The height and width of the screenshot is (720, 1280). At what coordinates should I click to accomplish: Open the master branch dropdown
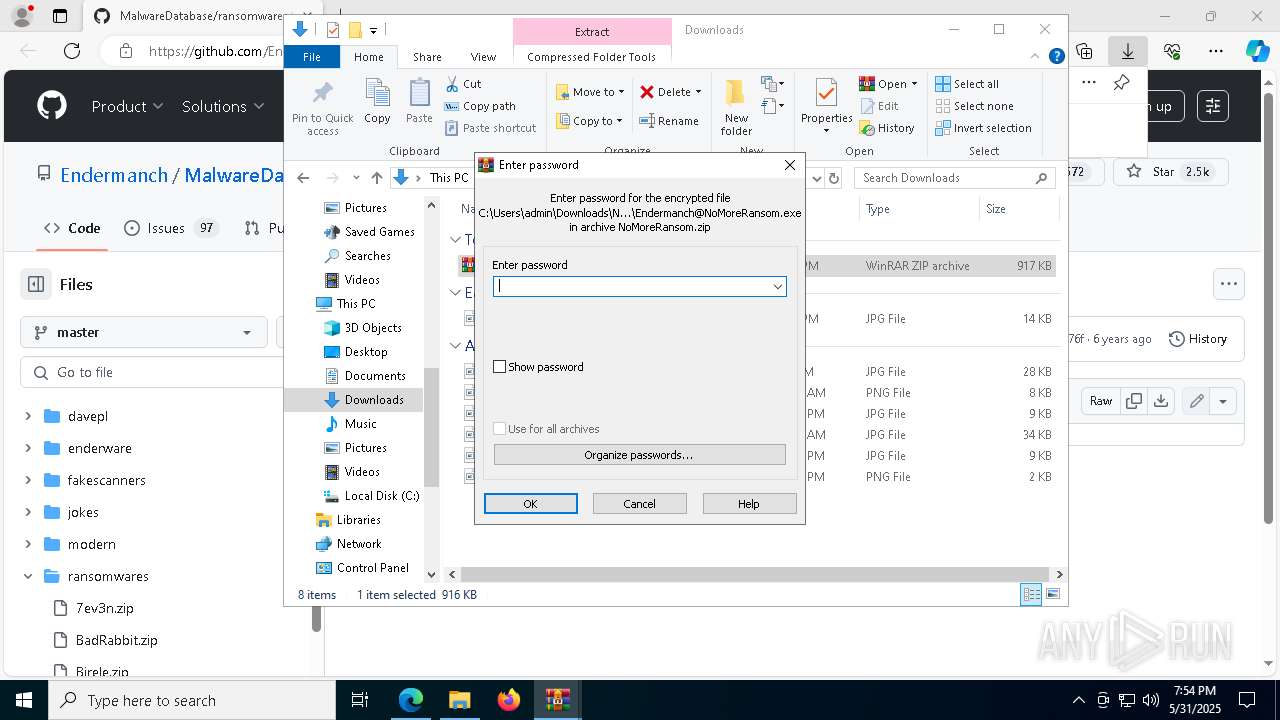(x=144, y=332)
